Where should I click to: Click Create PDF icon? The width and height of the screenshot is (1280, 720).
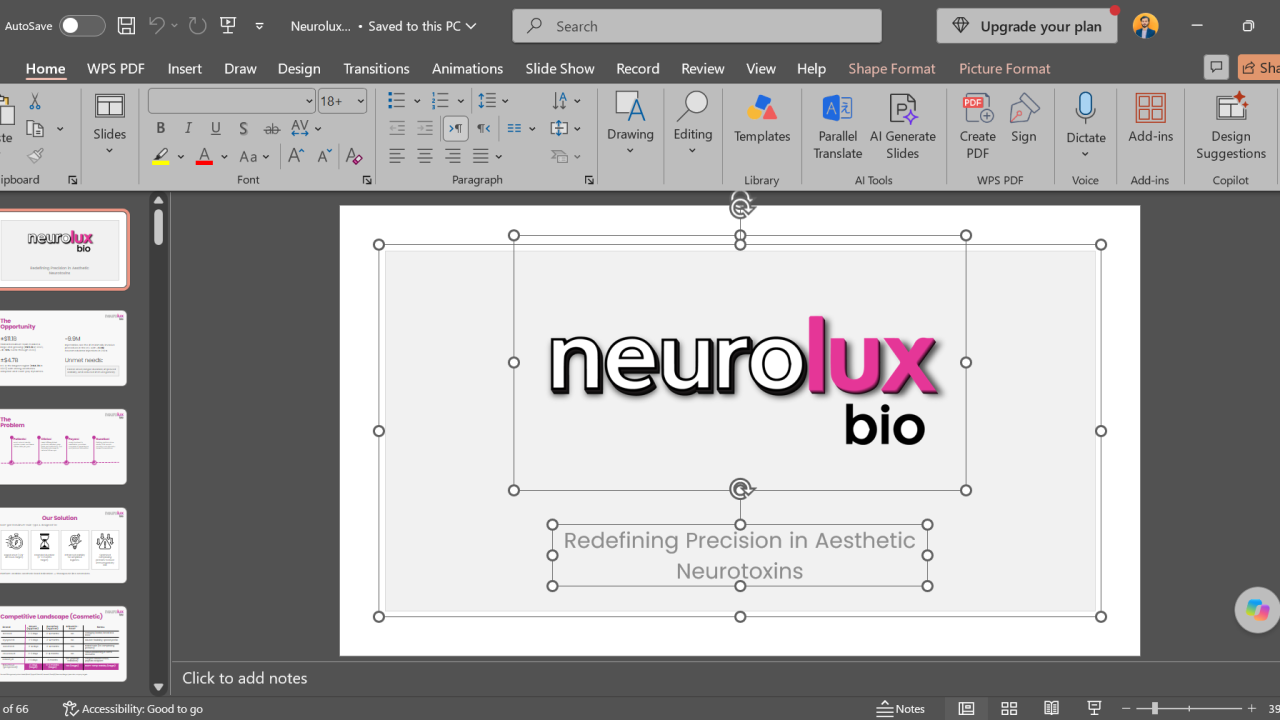[977, 126]
